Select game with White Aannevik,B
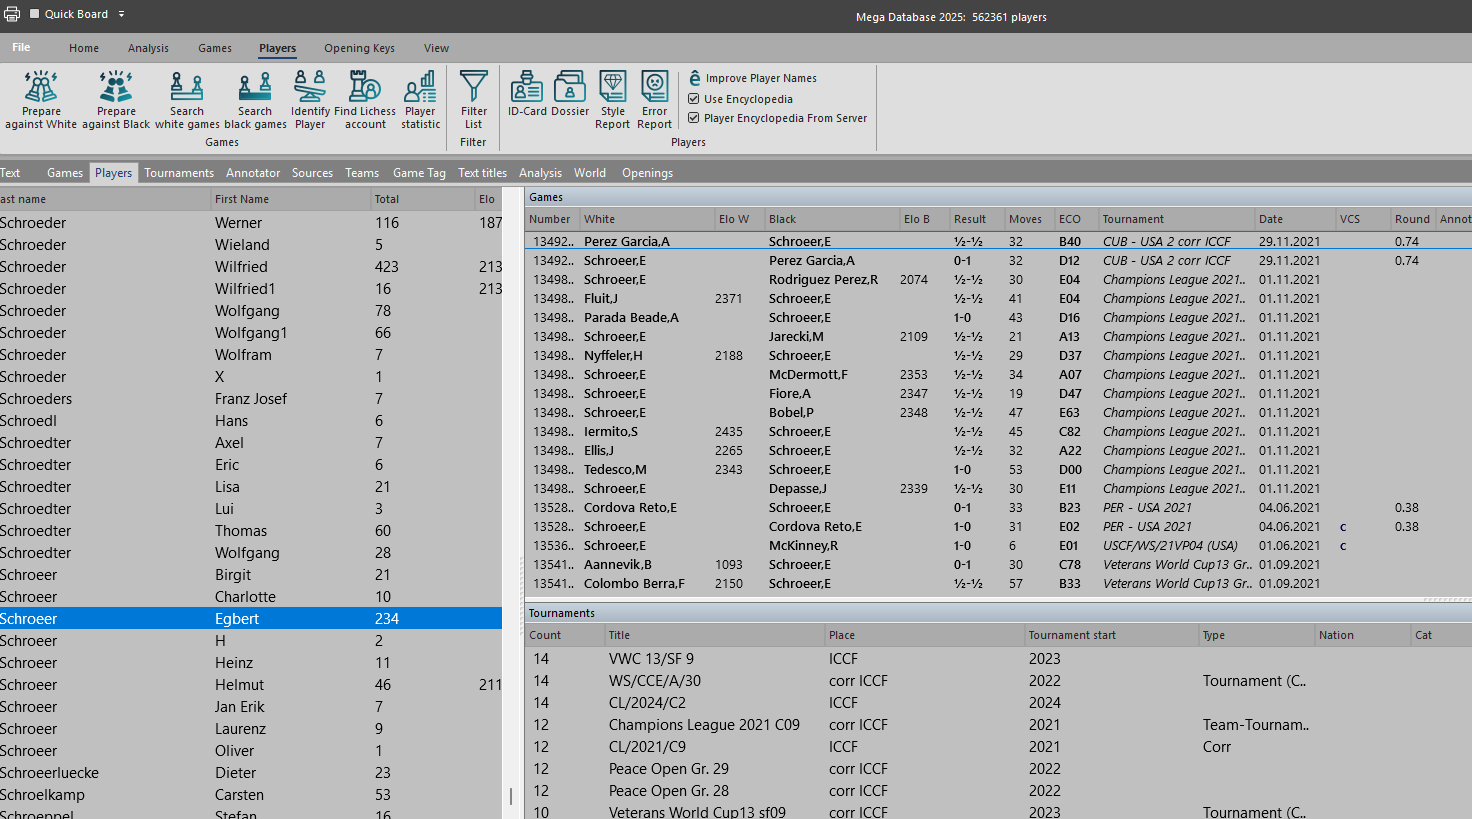The height and width of the screenshot is (819, 1472). (x=998, y=564)
